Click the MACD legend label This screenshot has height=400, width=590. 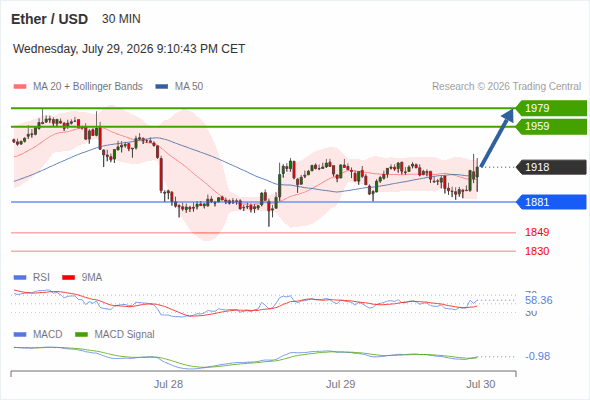coord(48,335)
